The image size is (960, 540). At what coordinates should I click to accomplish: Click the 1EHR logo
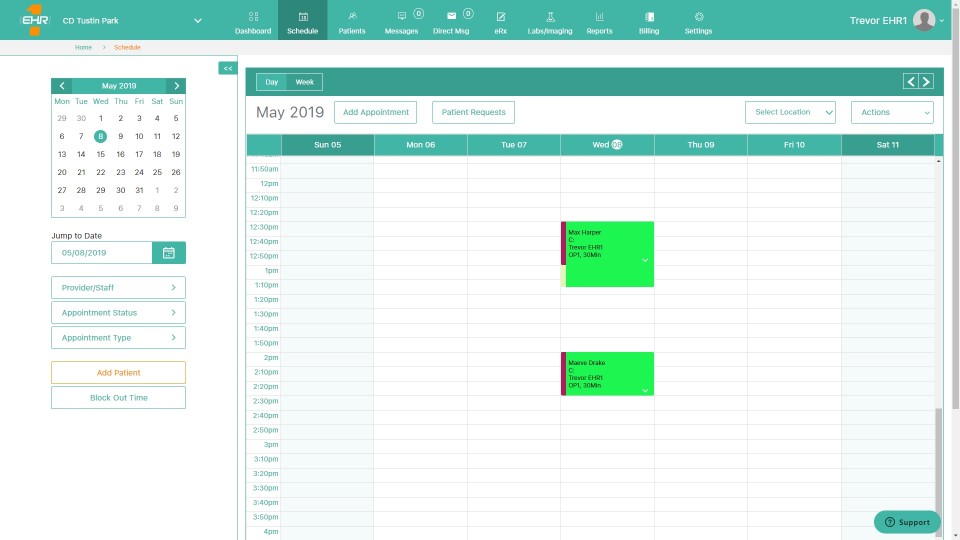[34, 20]
